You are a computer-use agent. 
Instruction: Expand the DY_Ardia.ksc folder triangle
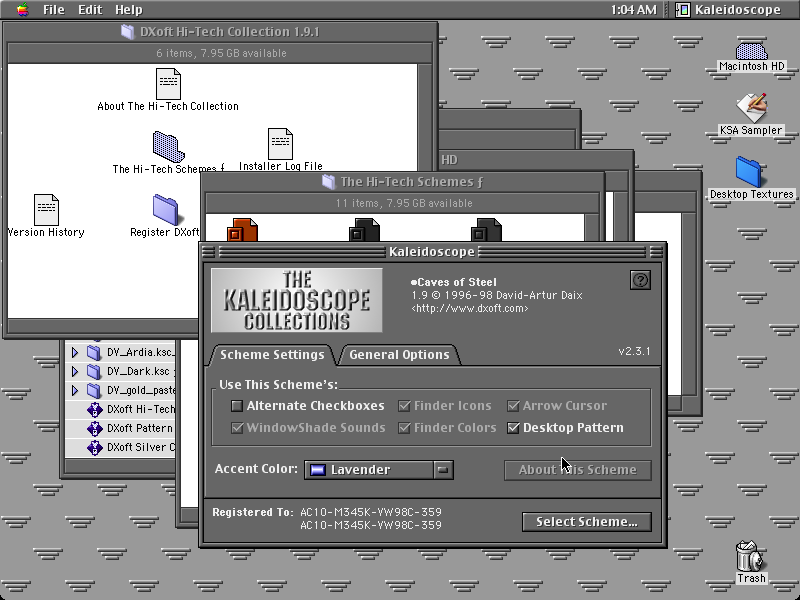click(74, 352)
